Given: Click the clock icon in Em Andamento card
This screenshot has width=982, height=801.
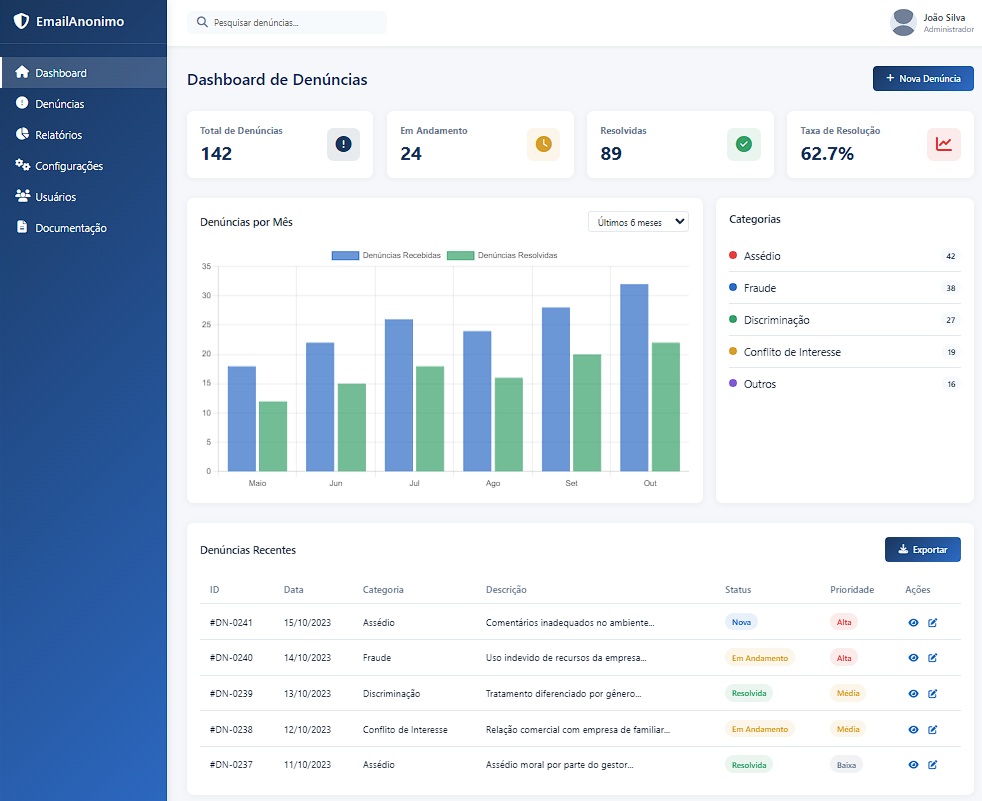Looking at the screenshot, I should [543, 144].
